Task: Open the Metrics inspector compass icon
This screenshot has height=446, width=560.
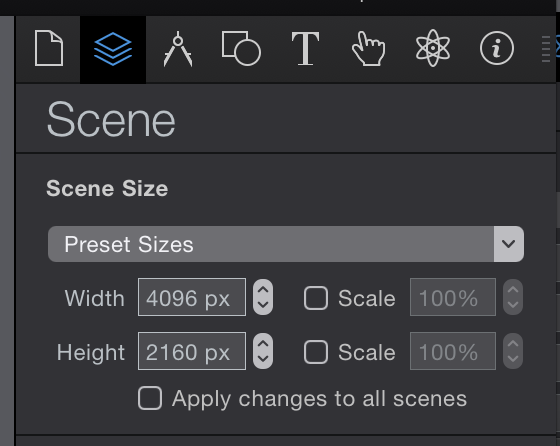Action: coord(178,49)
